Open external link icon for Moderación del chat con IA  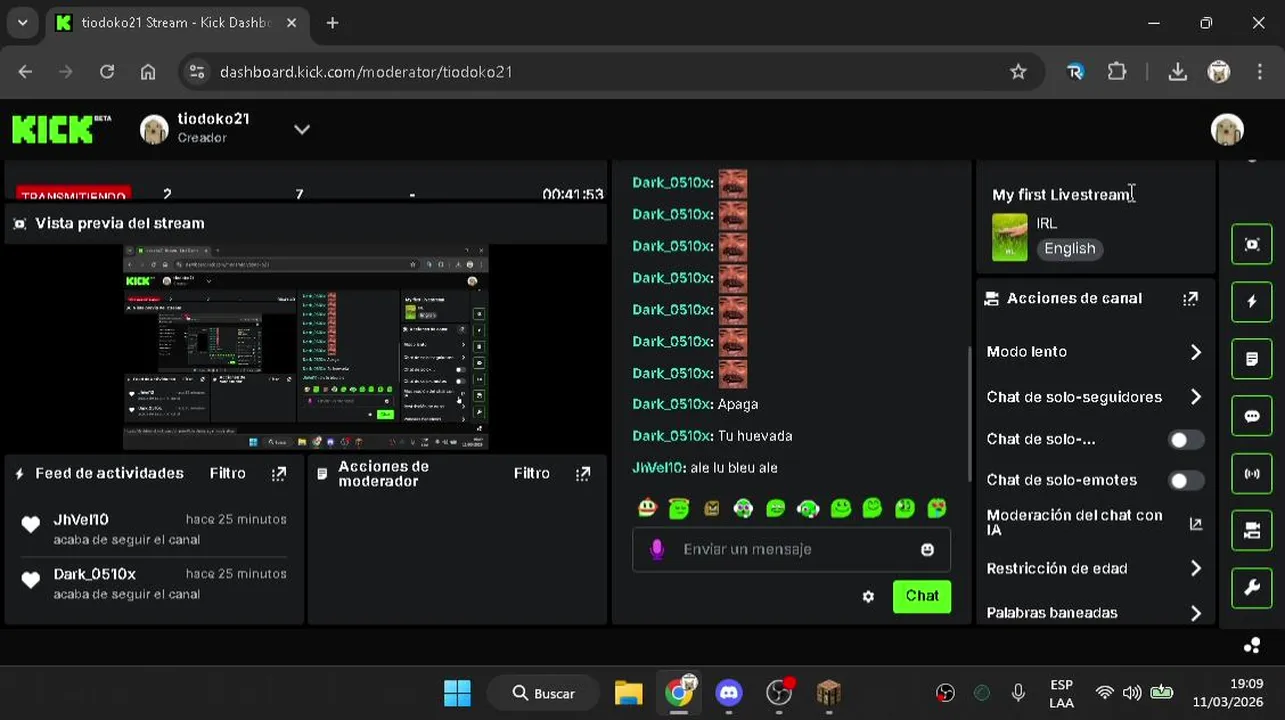click(x=1195, y=523)
